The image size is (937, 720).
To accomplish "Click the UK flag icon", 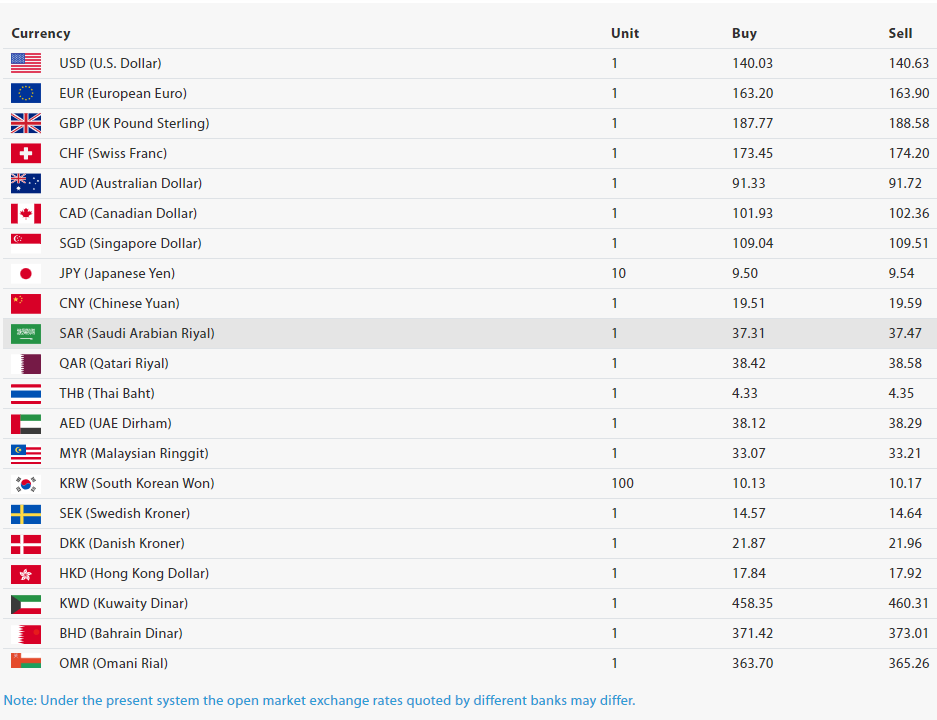I will pyautogui.click(x=26, y=123).
